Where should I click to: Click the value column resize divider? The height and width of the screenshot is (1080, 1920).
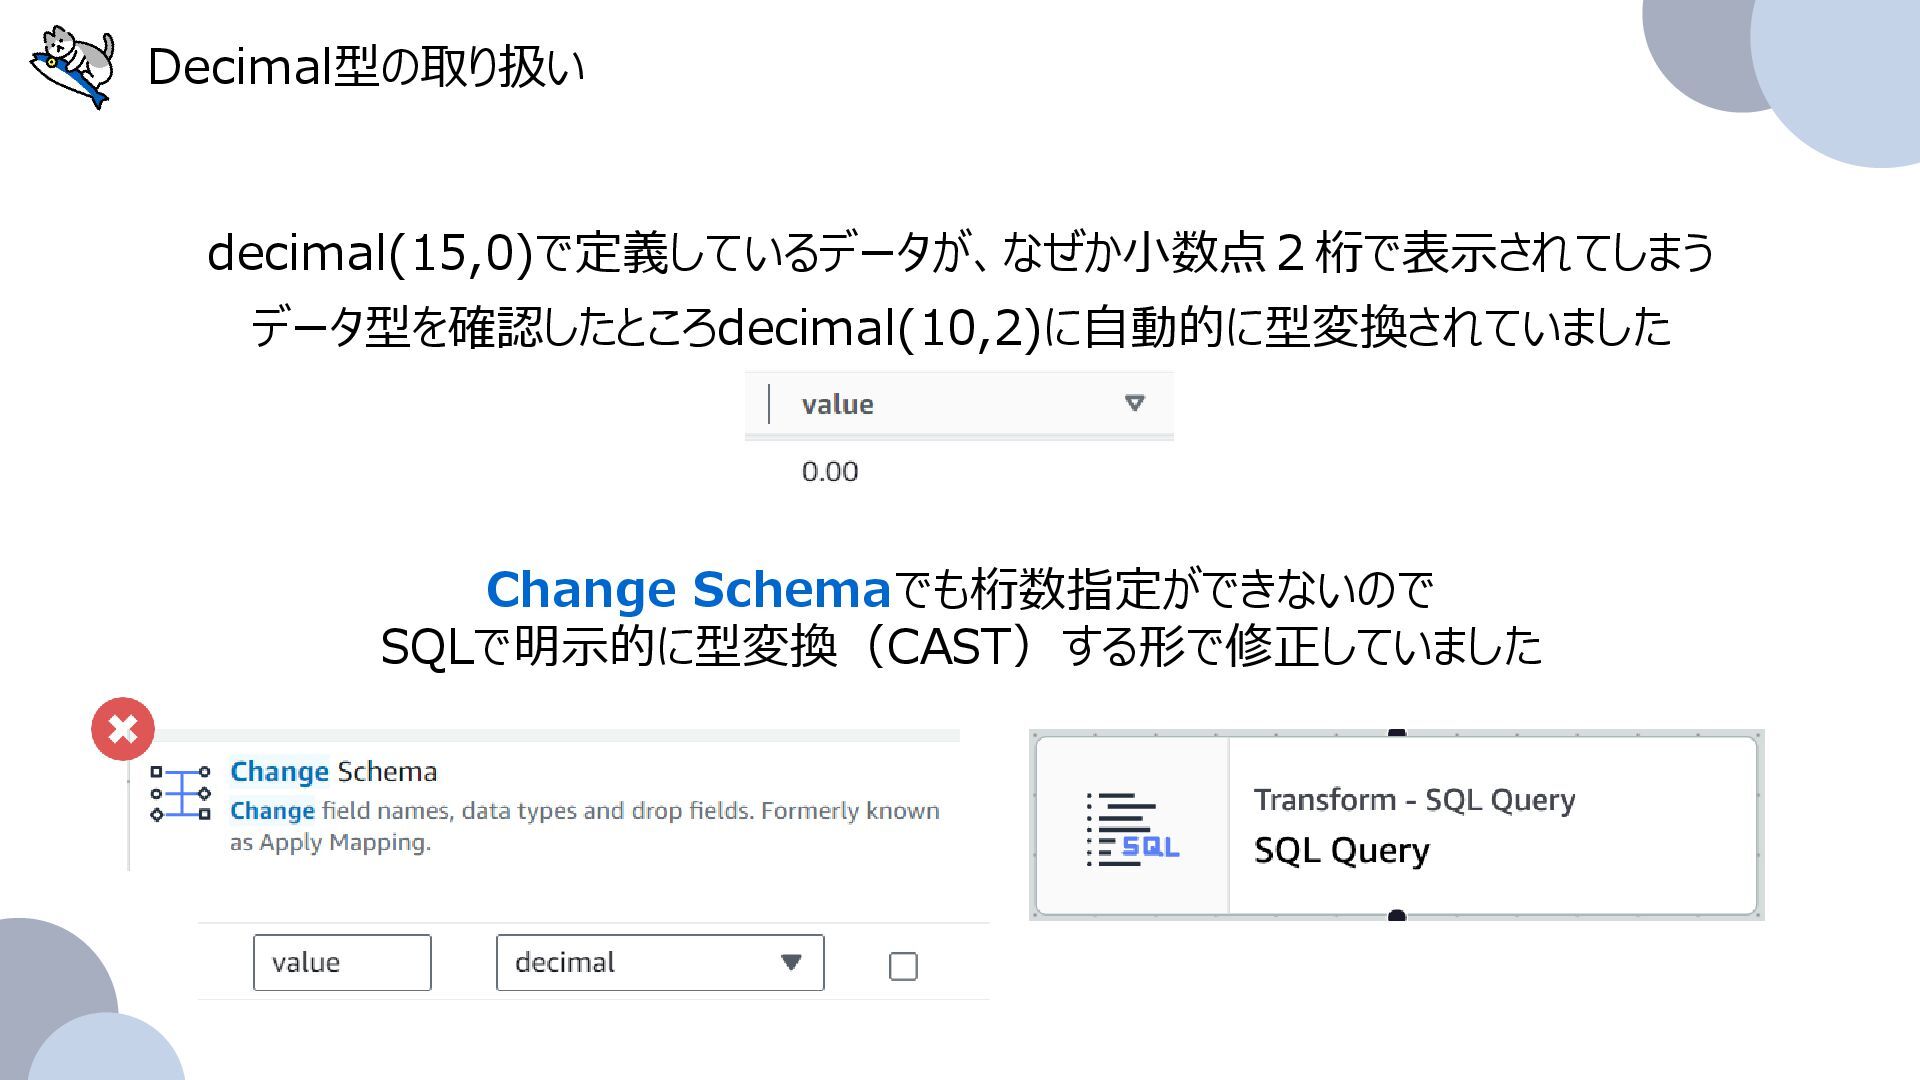[x=769, y=404]
